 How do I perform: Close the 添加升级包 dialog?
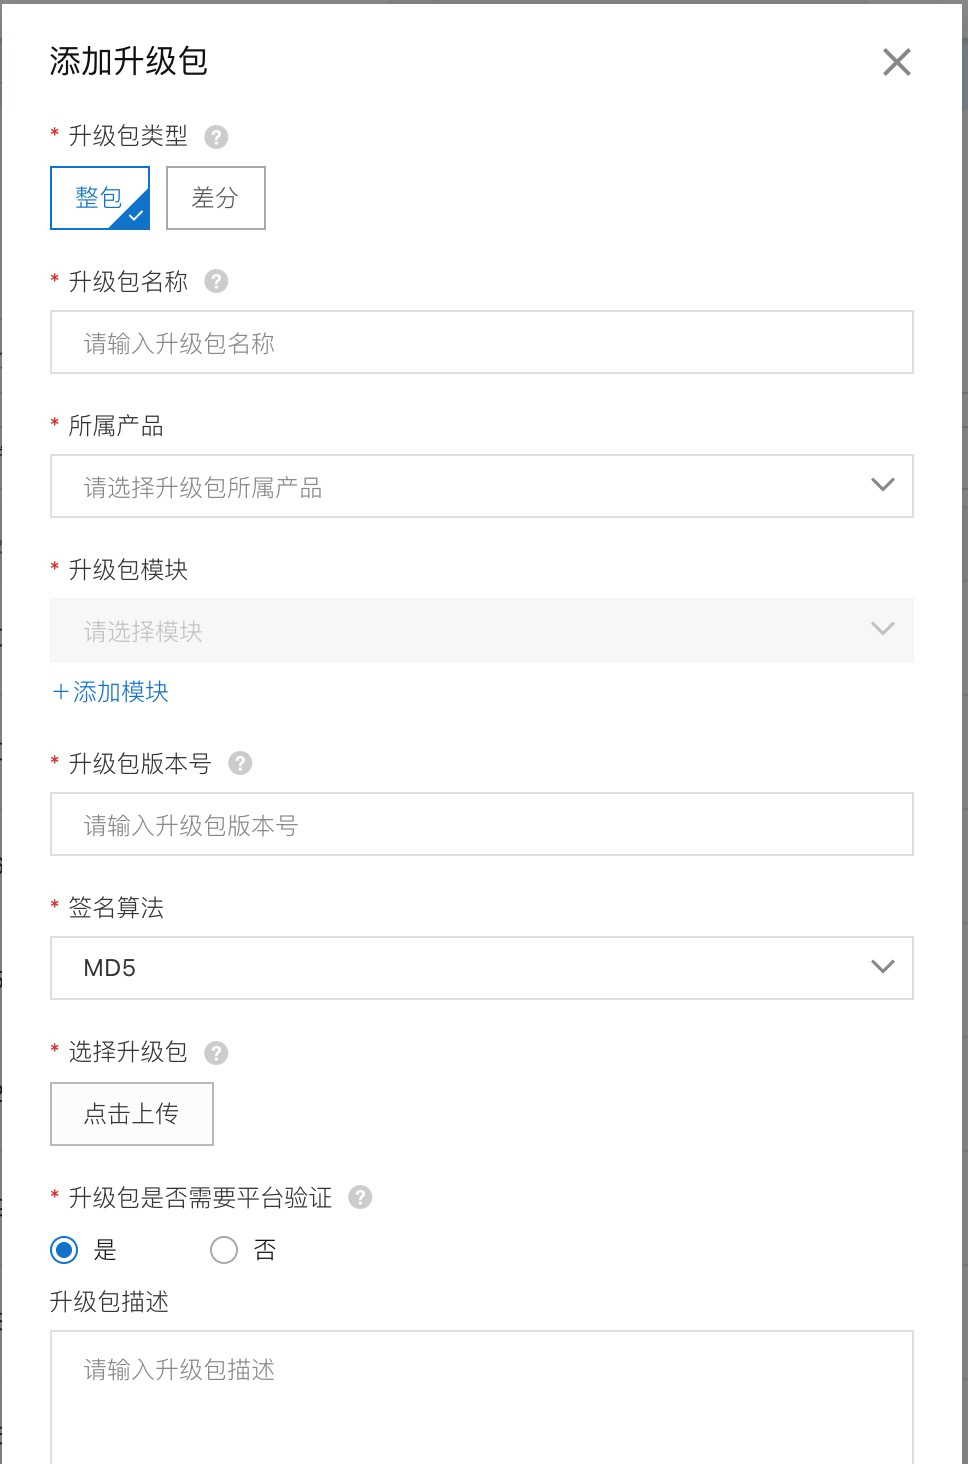click(x=897, y=62)
